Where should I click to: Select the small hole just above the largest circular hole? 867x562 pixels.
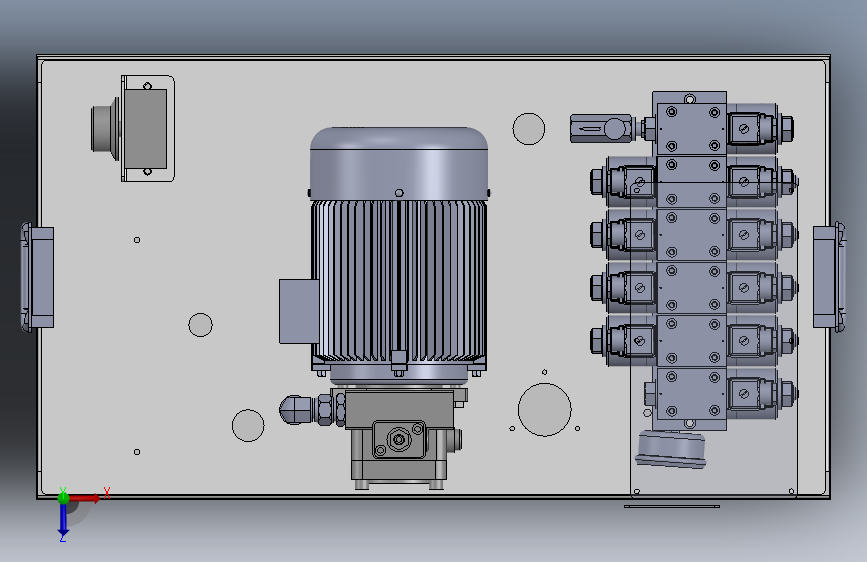coord(545,372)
